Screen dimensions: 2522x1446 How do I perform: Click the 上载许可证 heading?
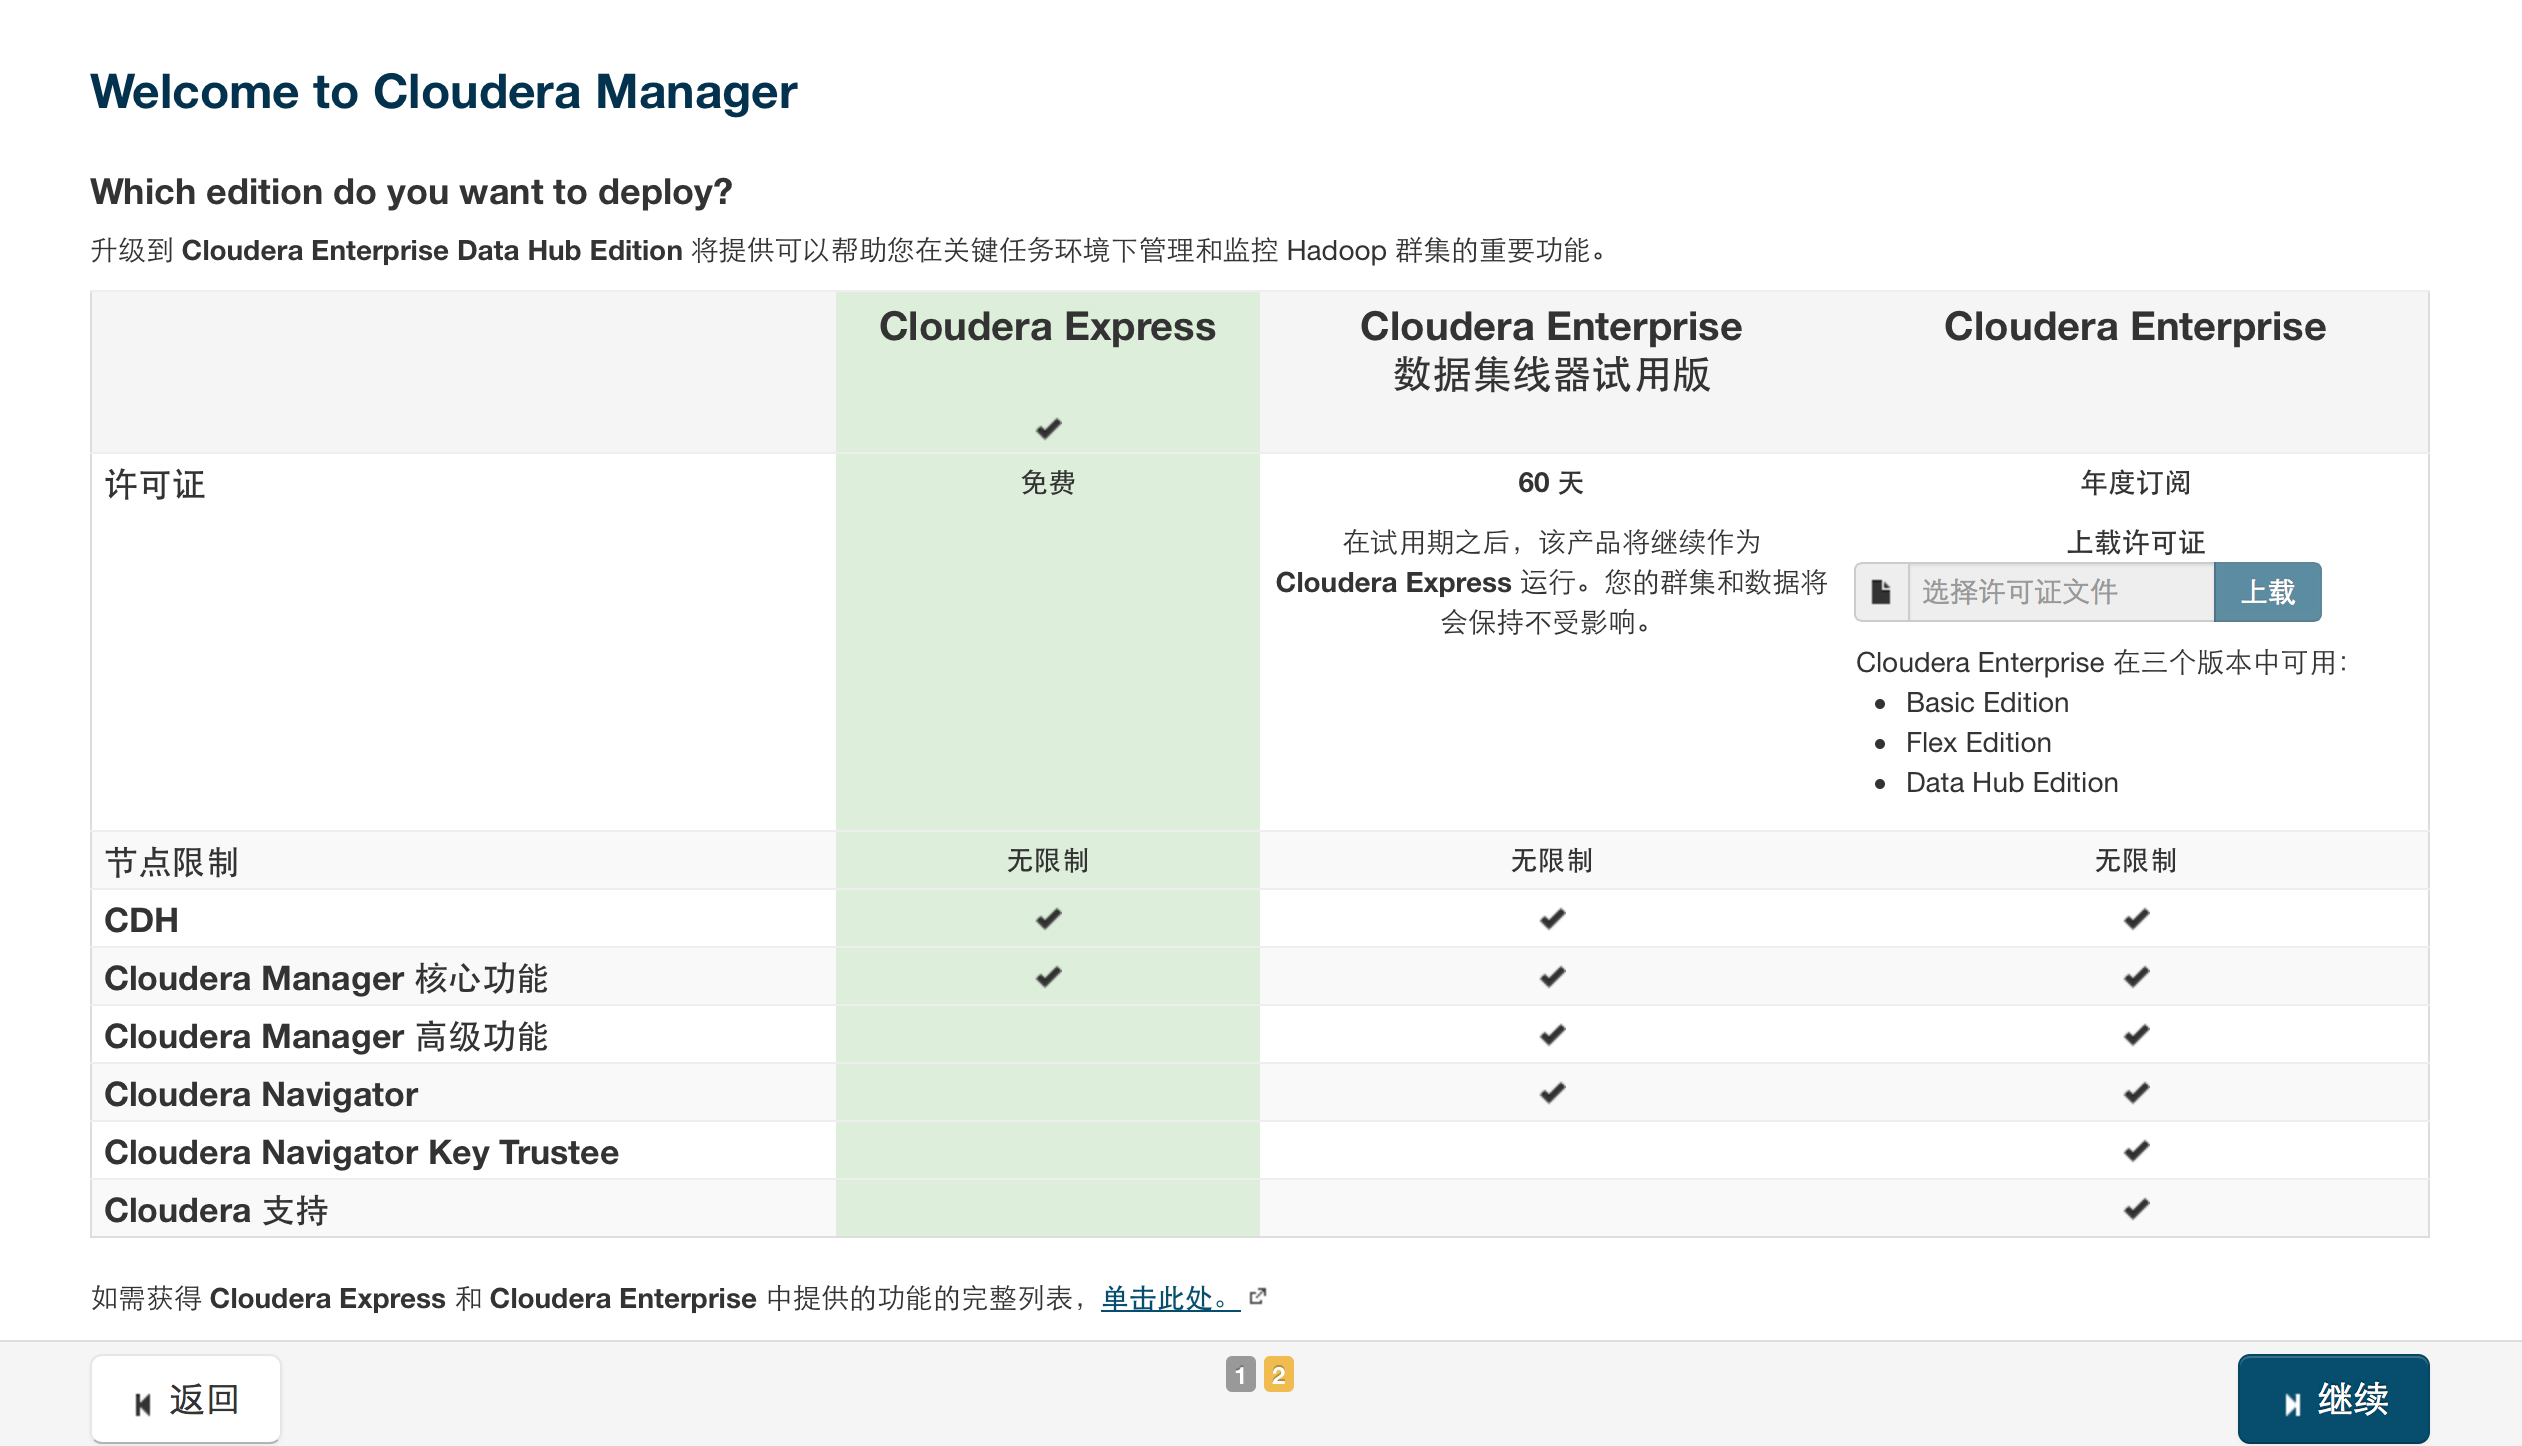tap(2135, 543)
